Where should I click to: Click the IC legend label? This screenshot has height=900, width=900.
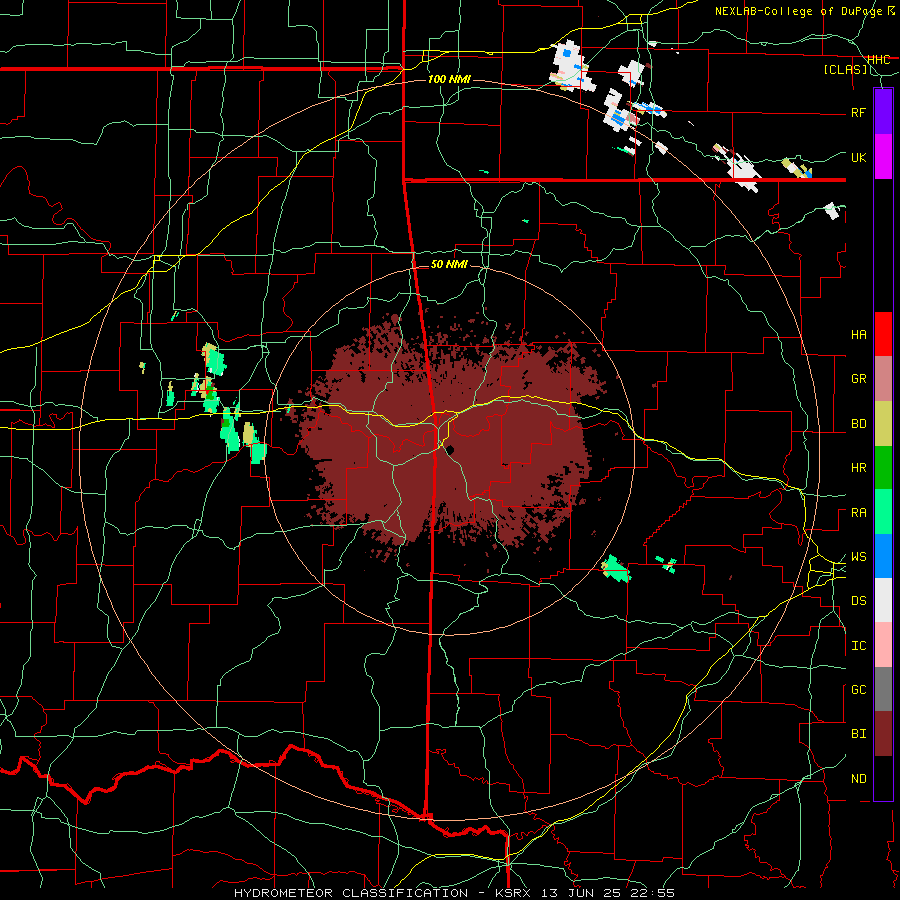pos(858,646)
